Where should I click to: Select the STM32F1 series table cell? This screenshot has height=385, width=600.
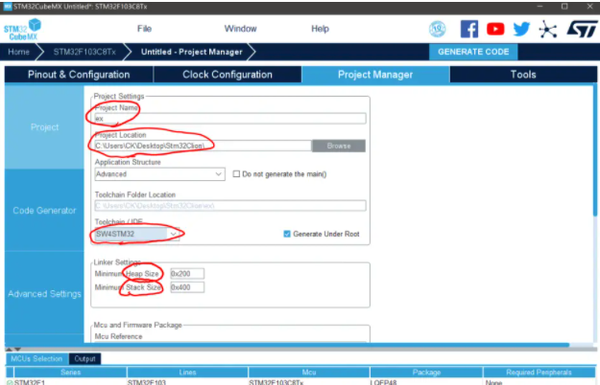point(70,382)
